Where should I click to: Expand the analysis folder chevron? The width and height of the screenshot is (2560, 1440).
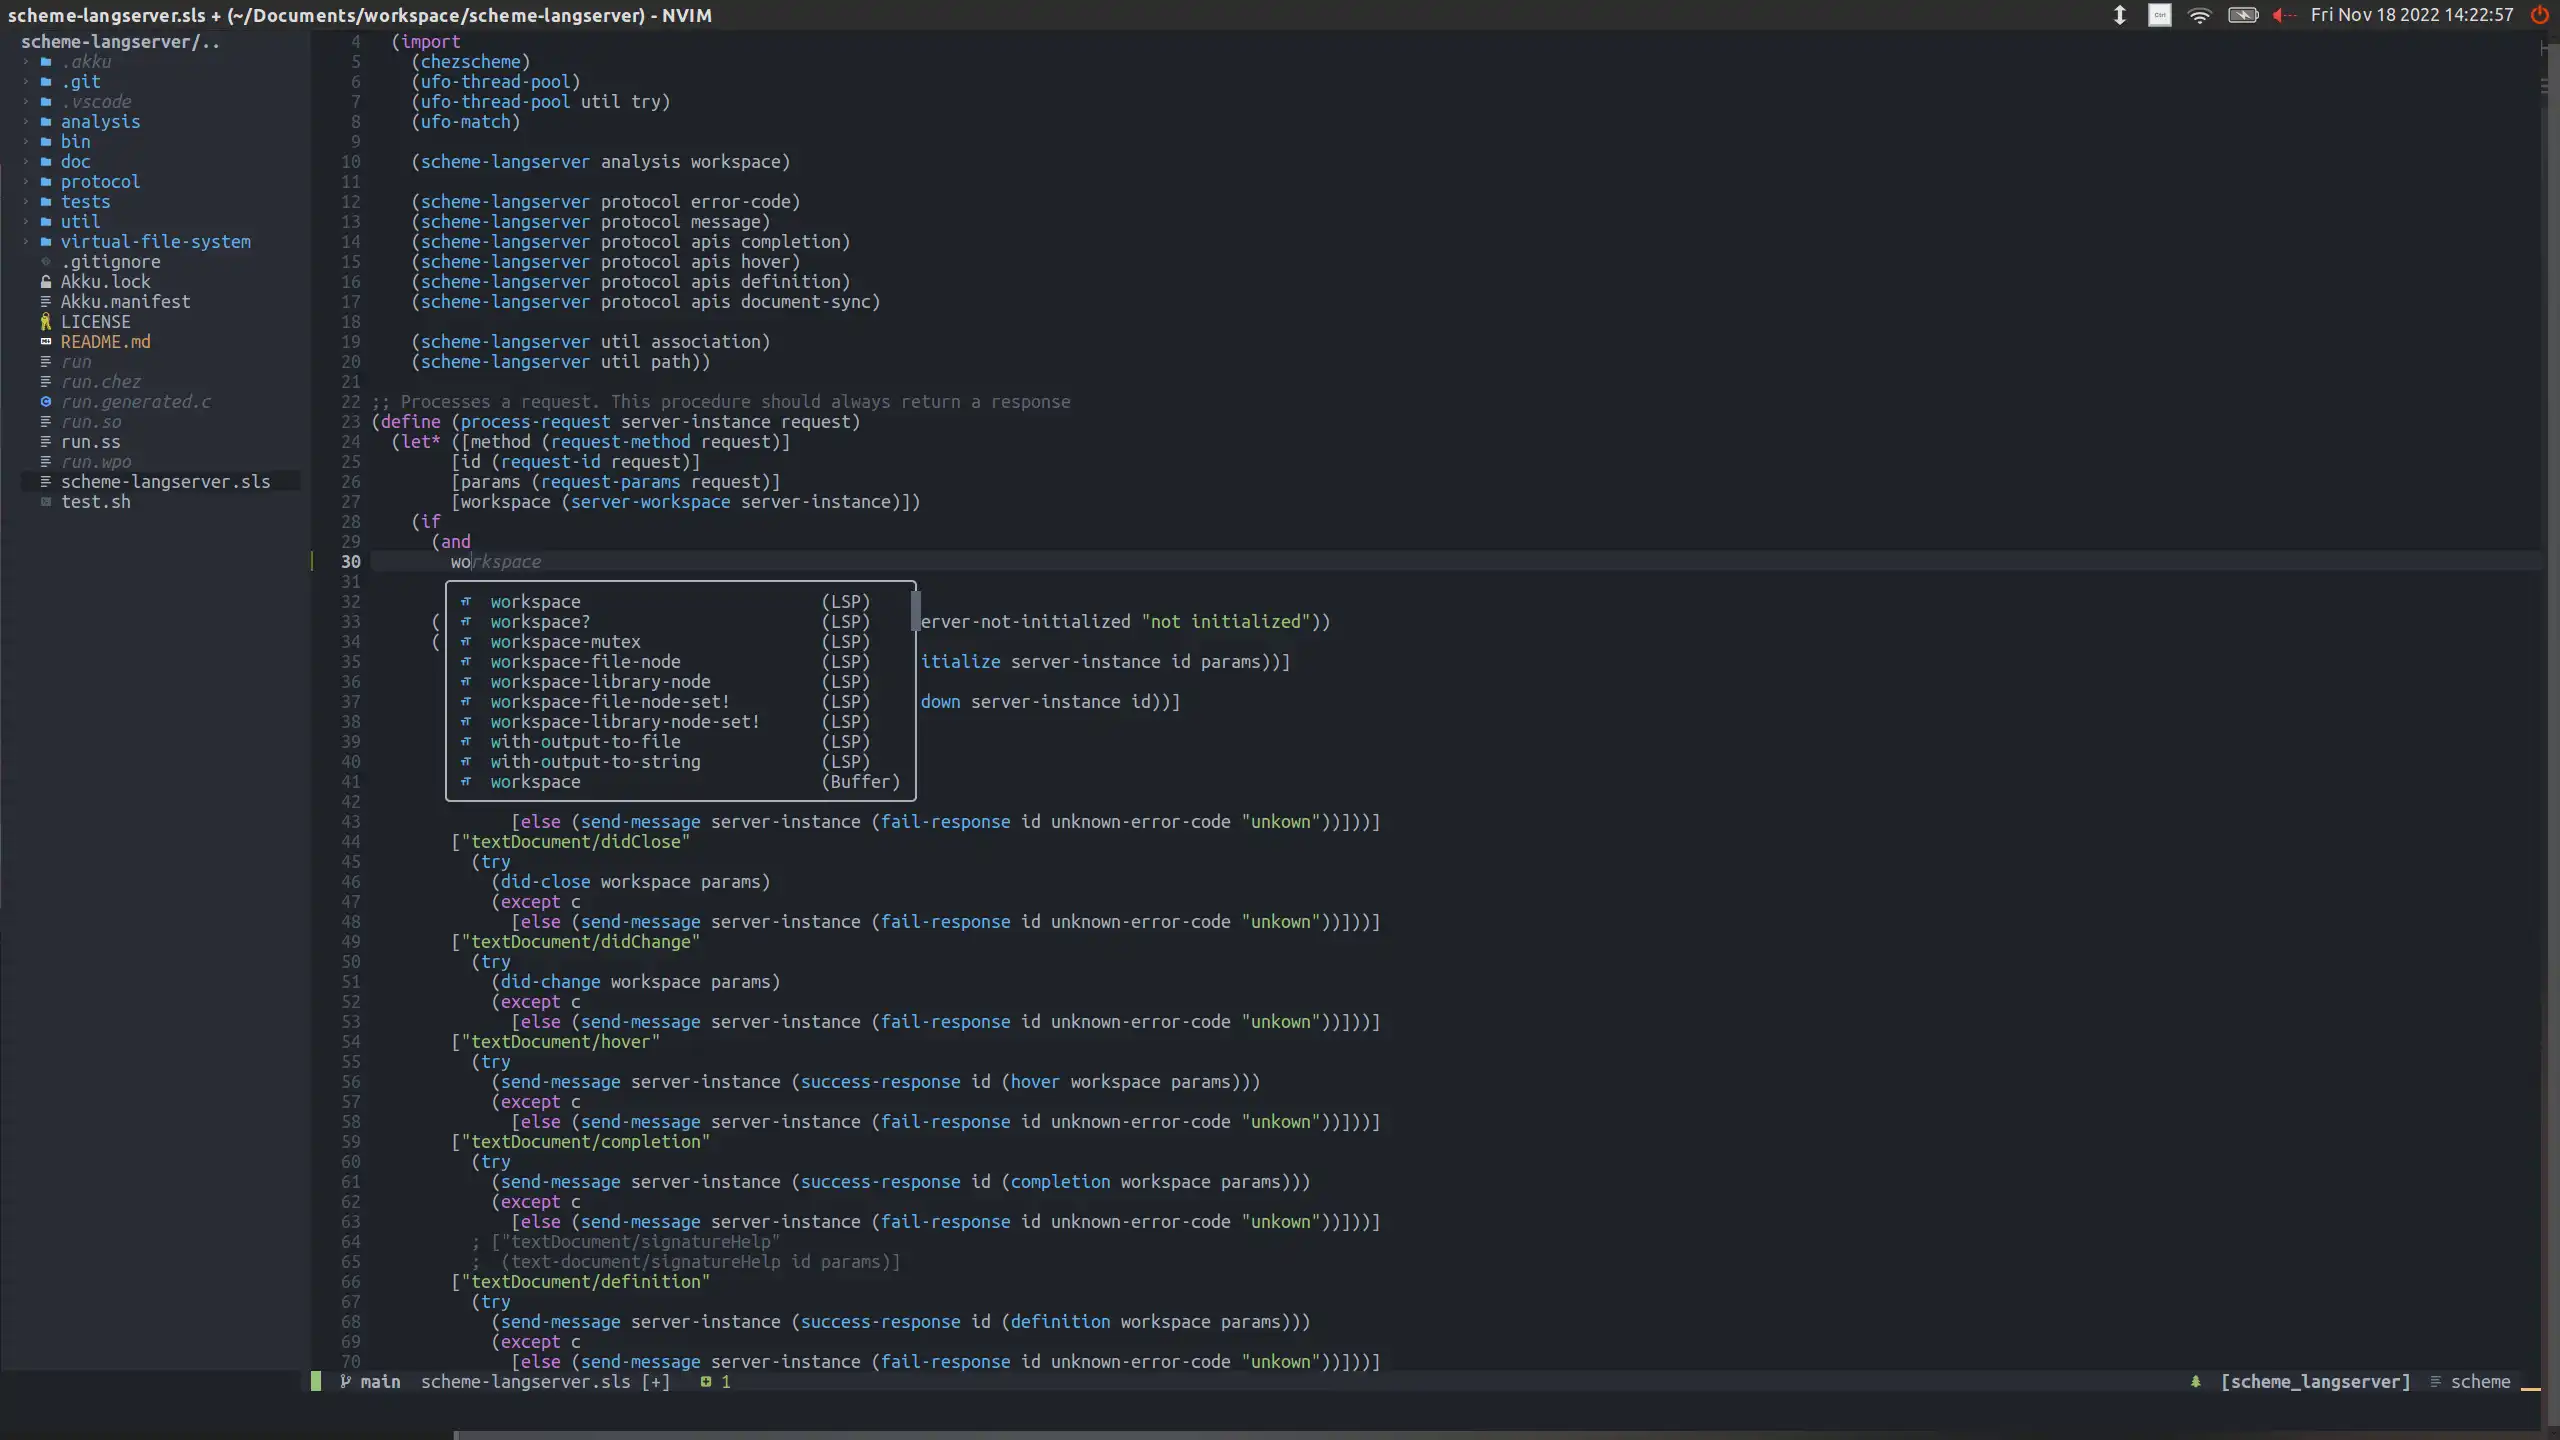click(26, 122)
